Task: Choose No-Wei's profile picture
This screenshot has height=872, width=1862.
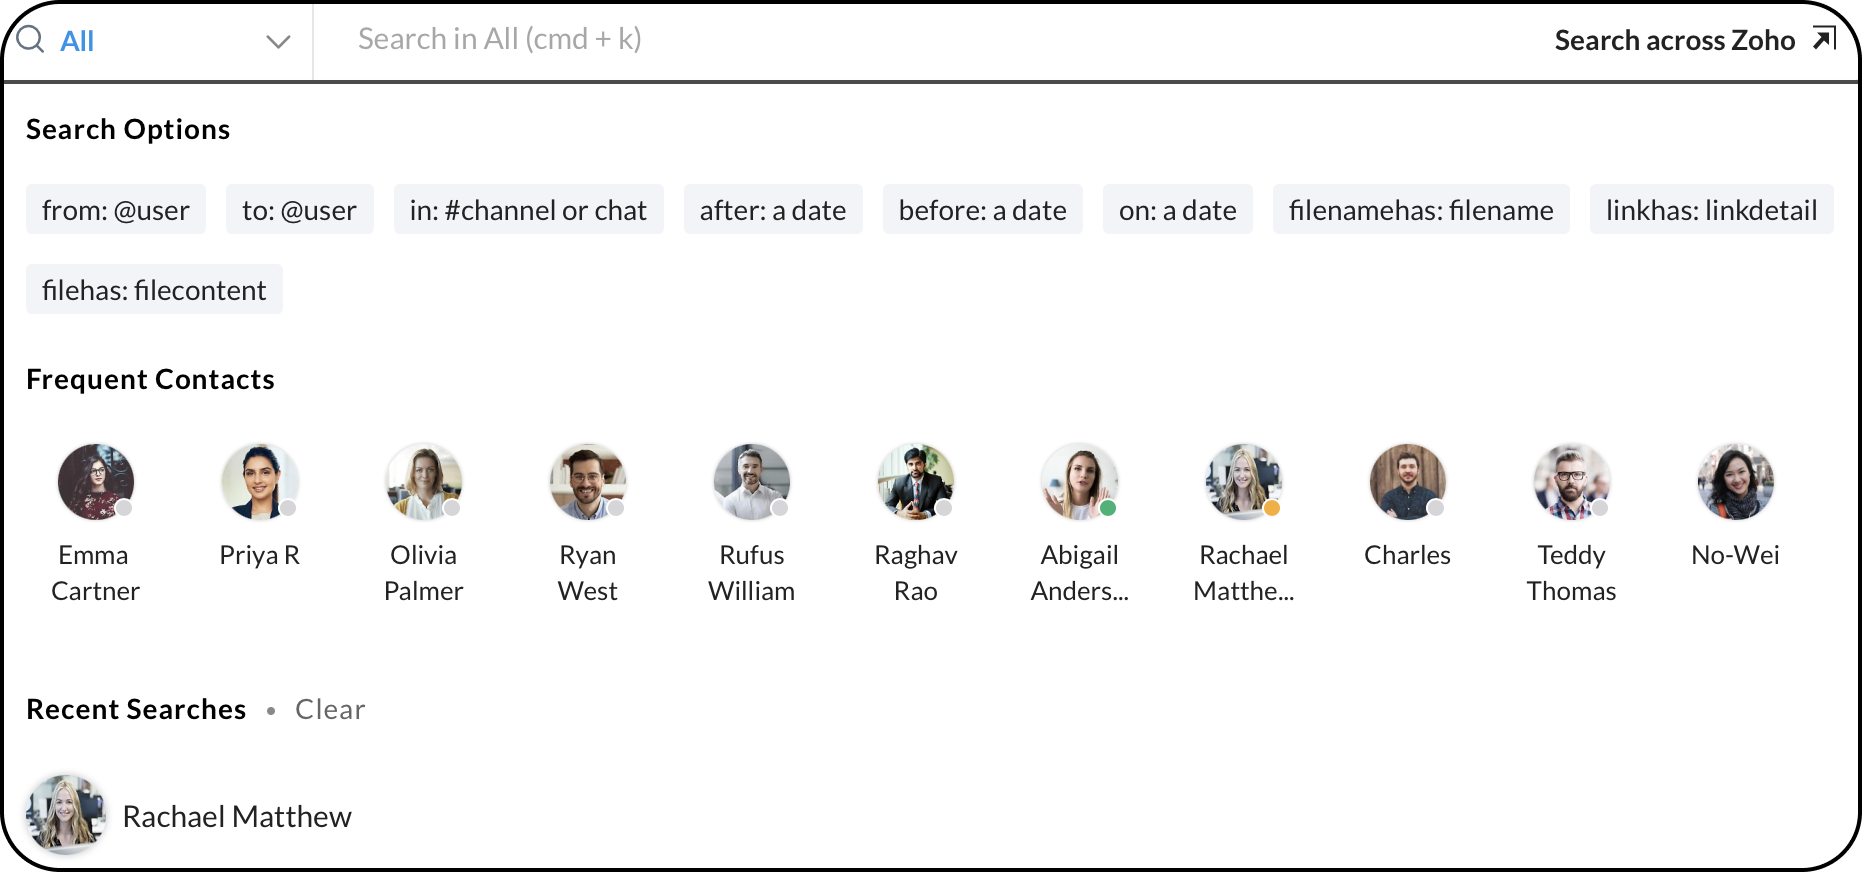Action: point(1736,482)
